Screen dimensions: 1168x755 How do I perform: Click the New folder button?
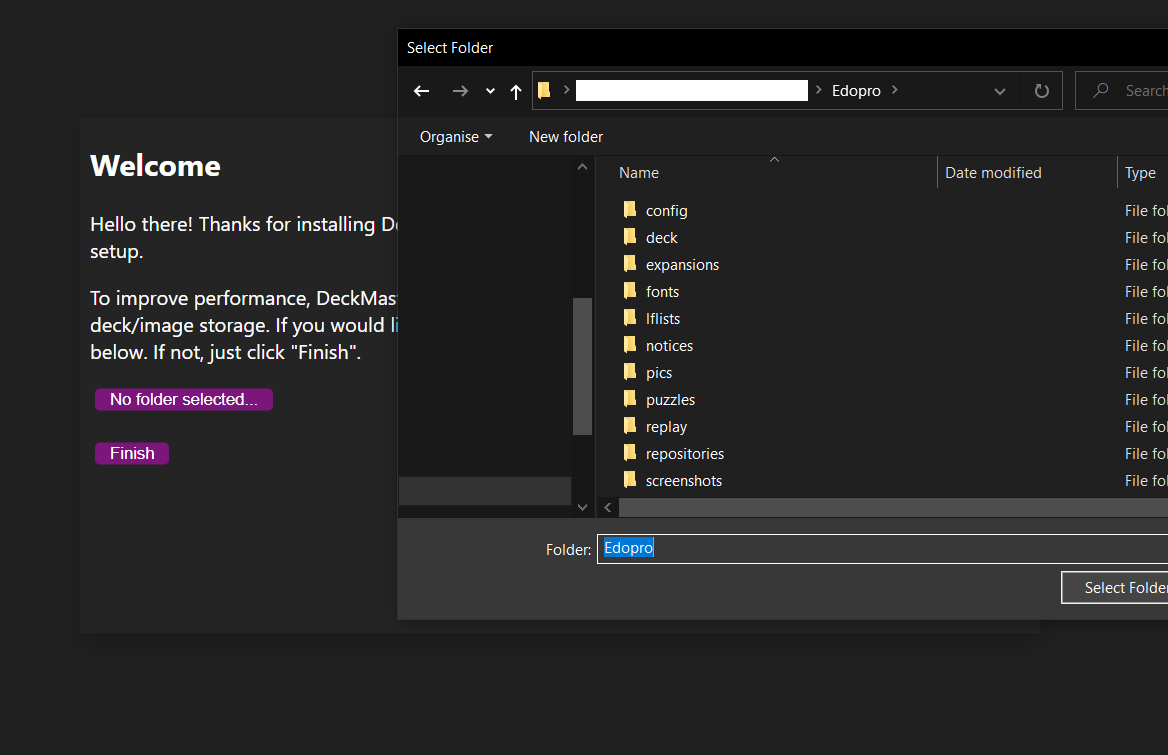tap(566, 137)
